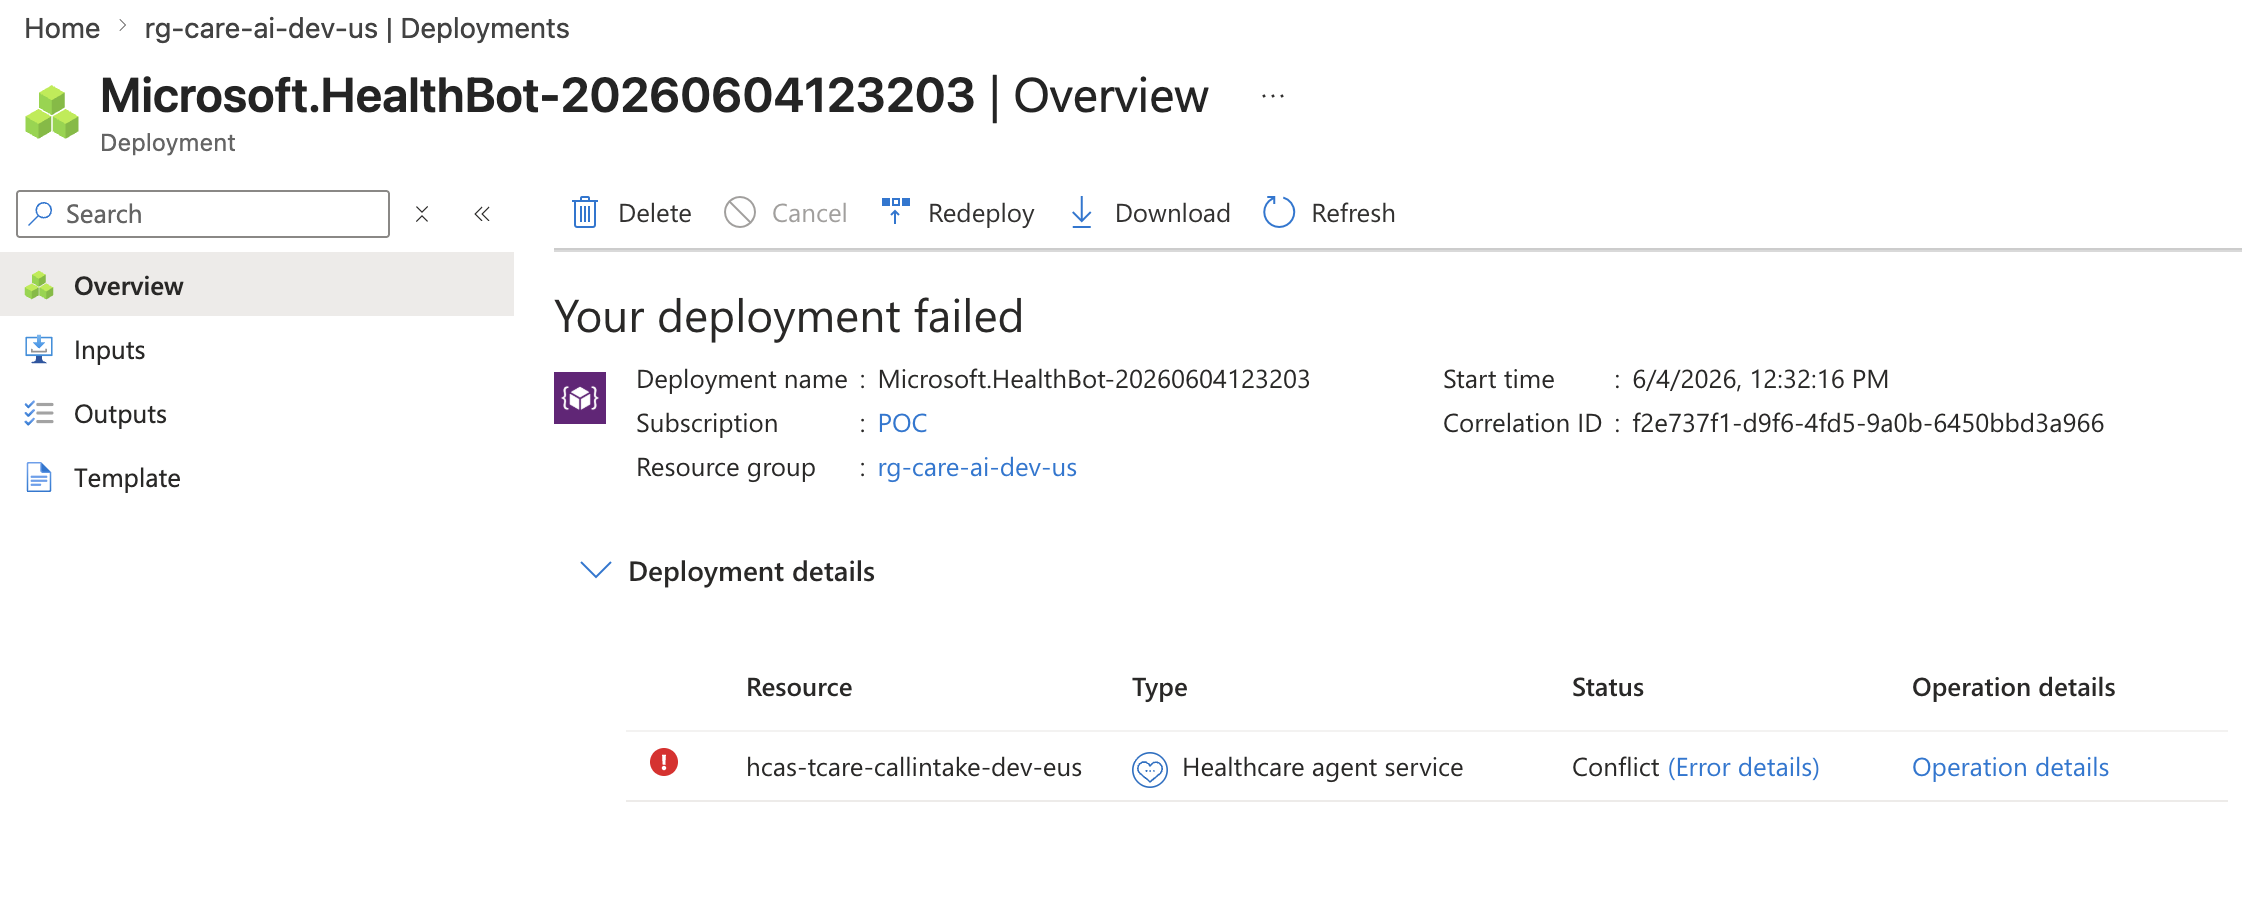Click the Status column header
Screen dimensions: 2242x900
pos(1608,687)
